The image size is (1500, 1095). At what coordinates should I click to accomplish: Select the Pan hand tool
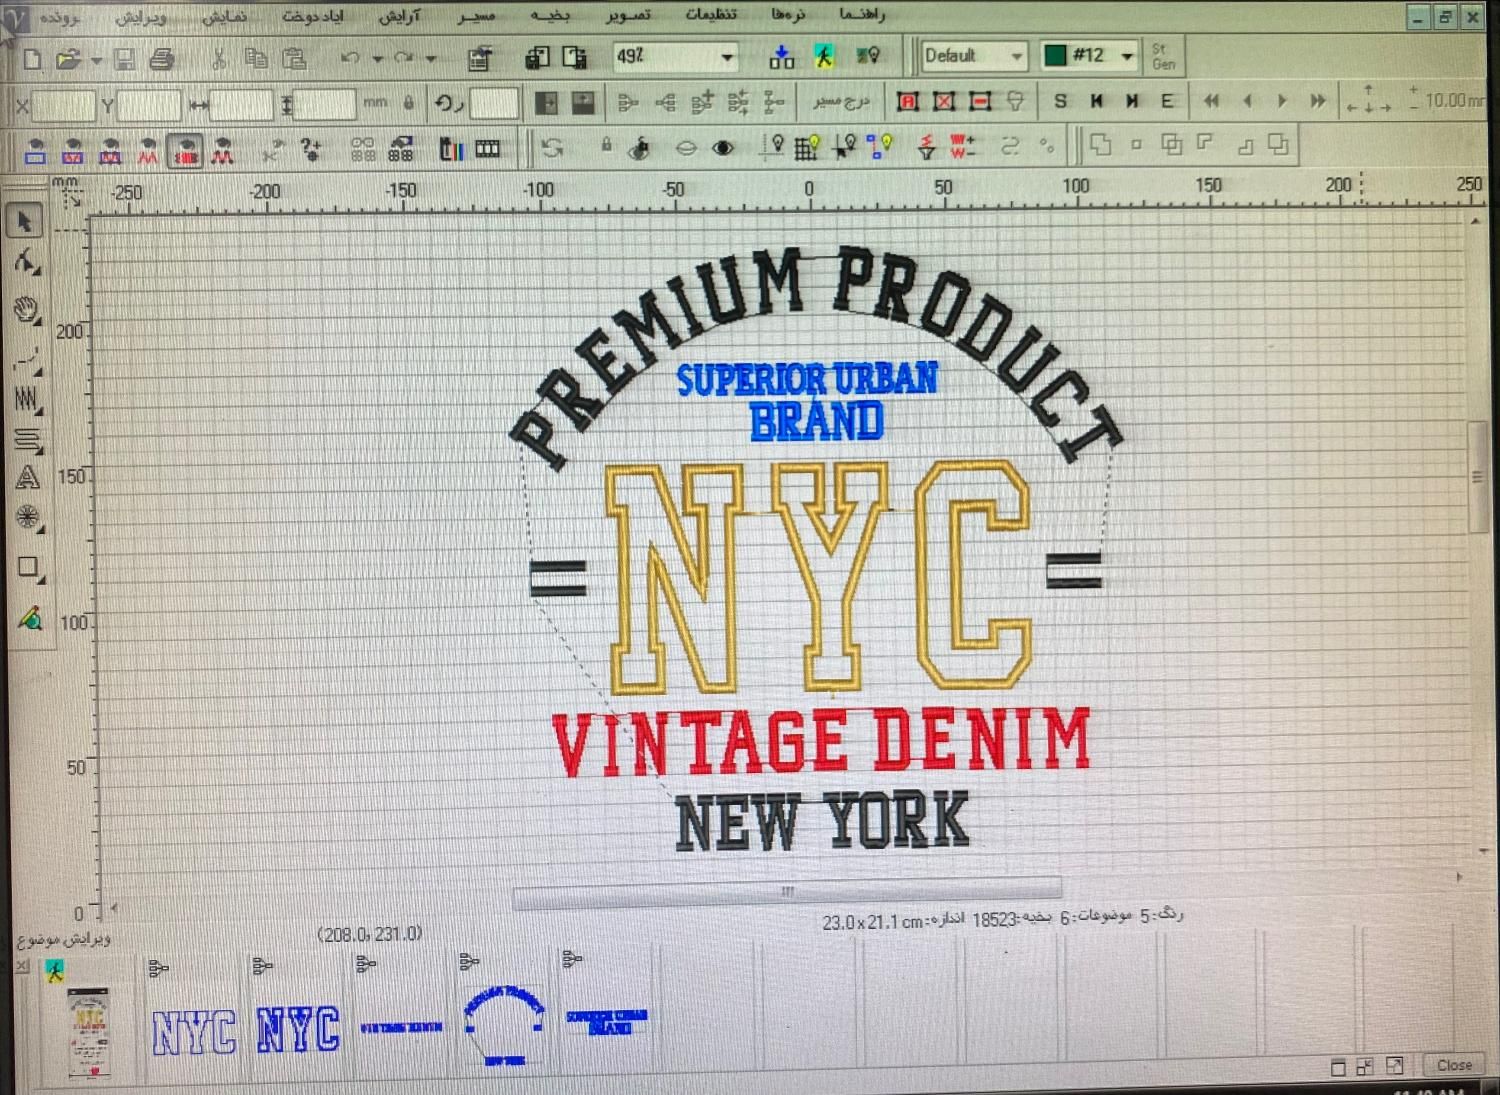click(x=27, y=310)
